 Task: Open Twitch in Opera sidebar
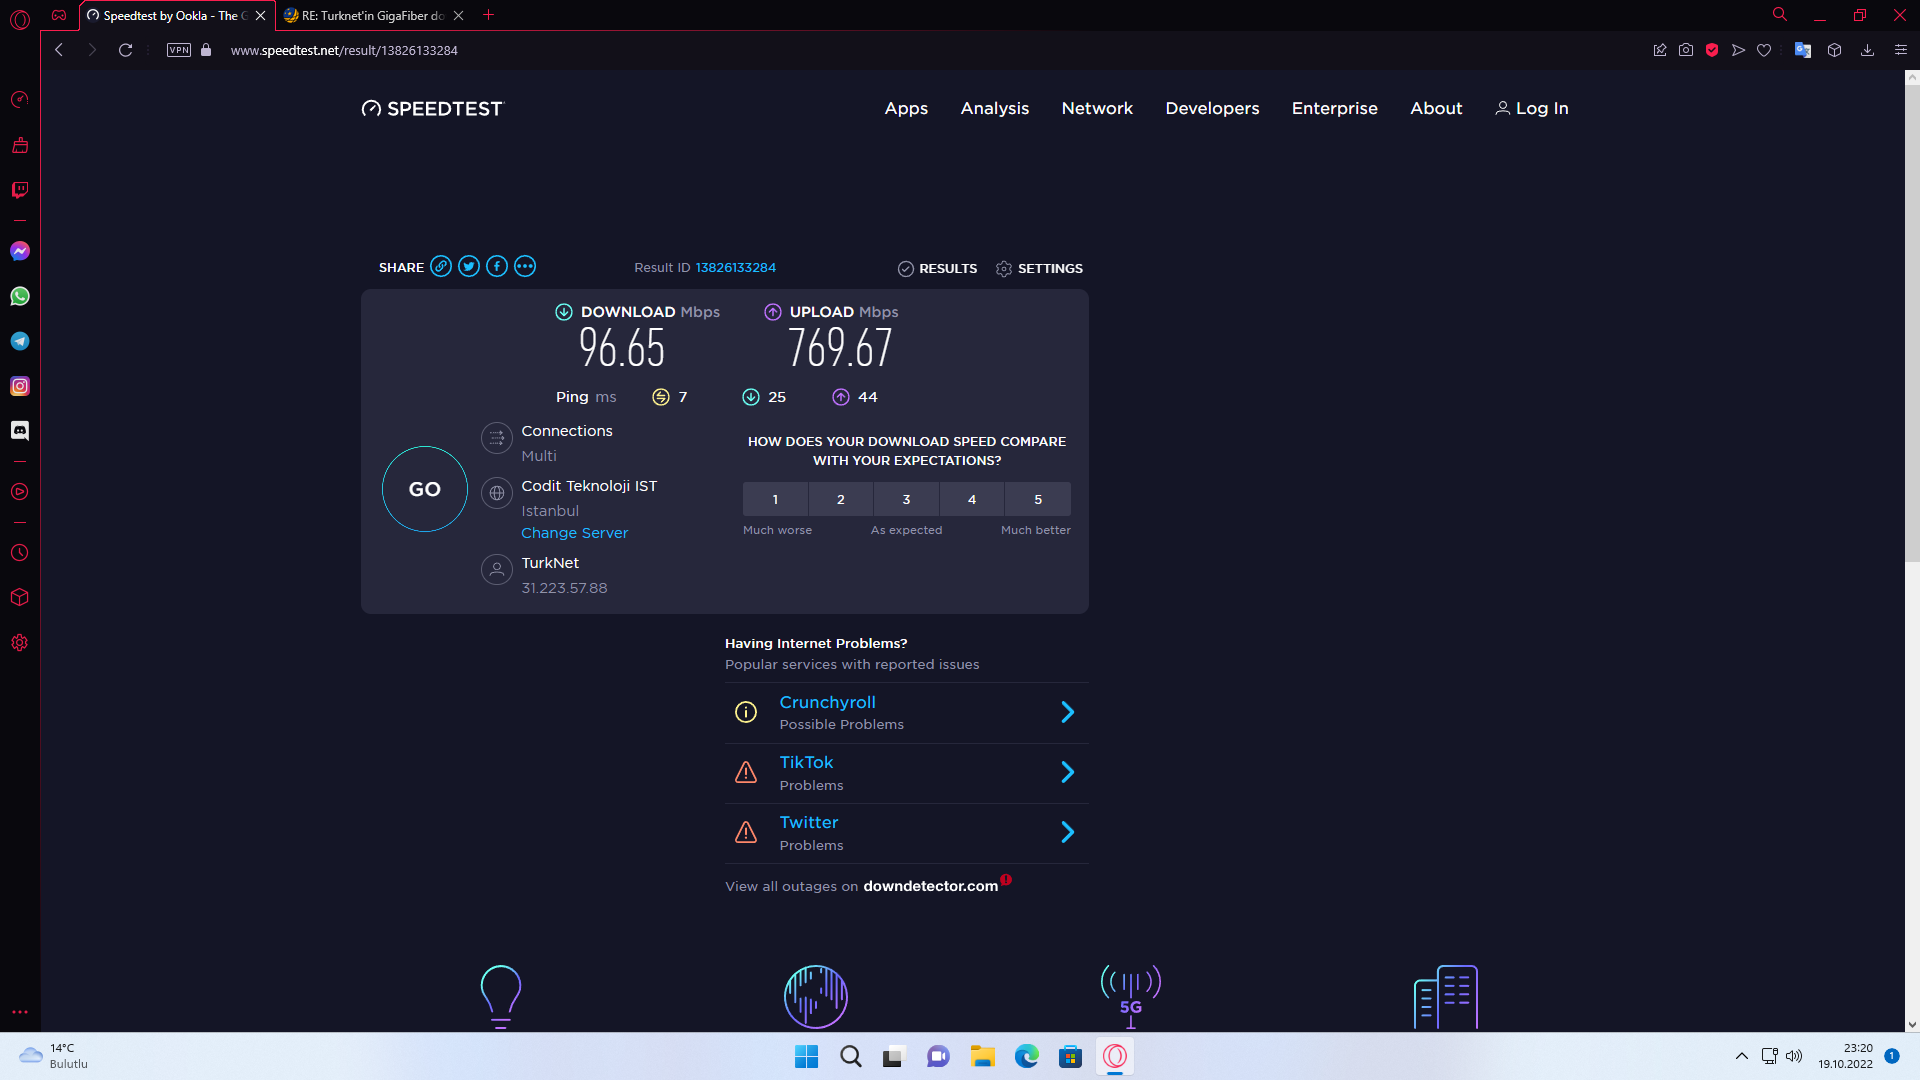coord(20,190)
